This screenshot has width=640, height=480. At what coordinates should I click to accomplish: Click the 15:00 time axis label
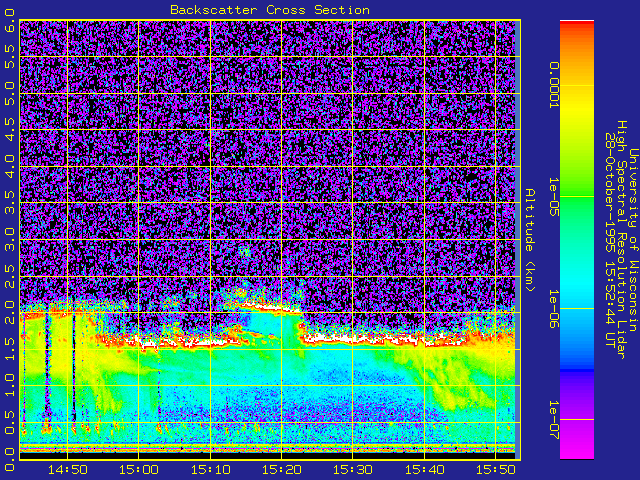139,470
